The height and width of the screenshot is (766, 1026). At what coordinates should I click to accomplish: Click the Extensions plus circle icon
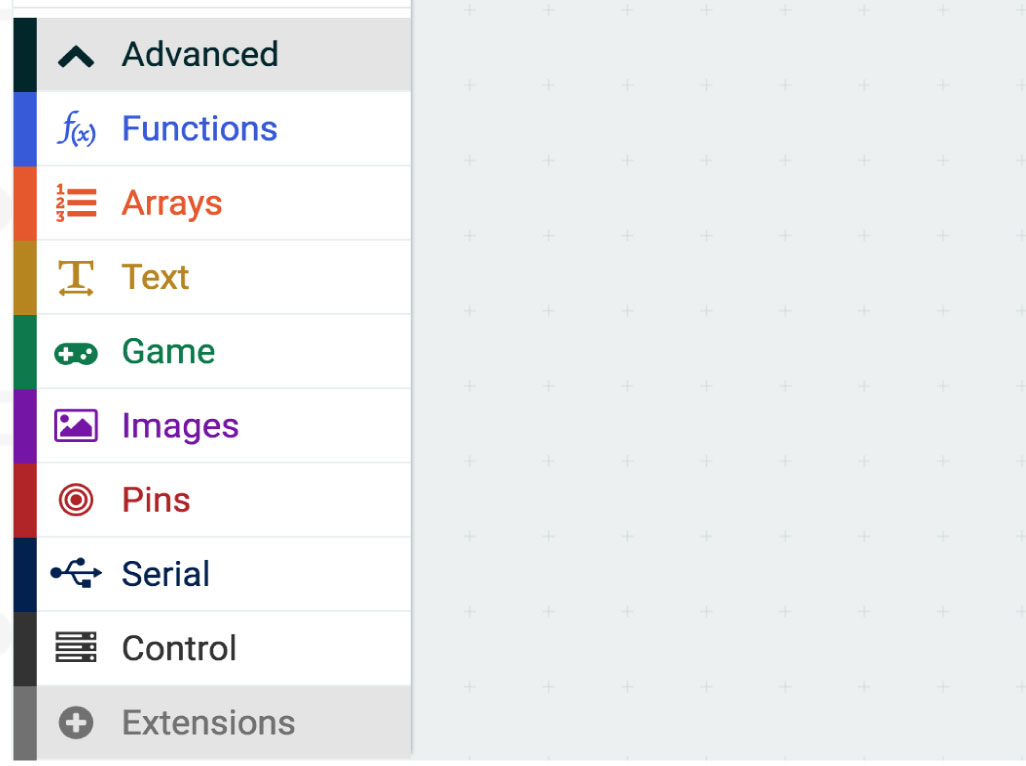pos(76,723)
